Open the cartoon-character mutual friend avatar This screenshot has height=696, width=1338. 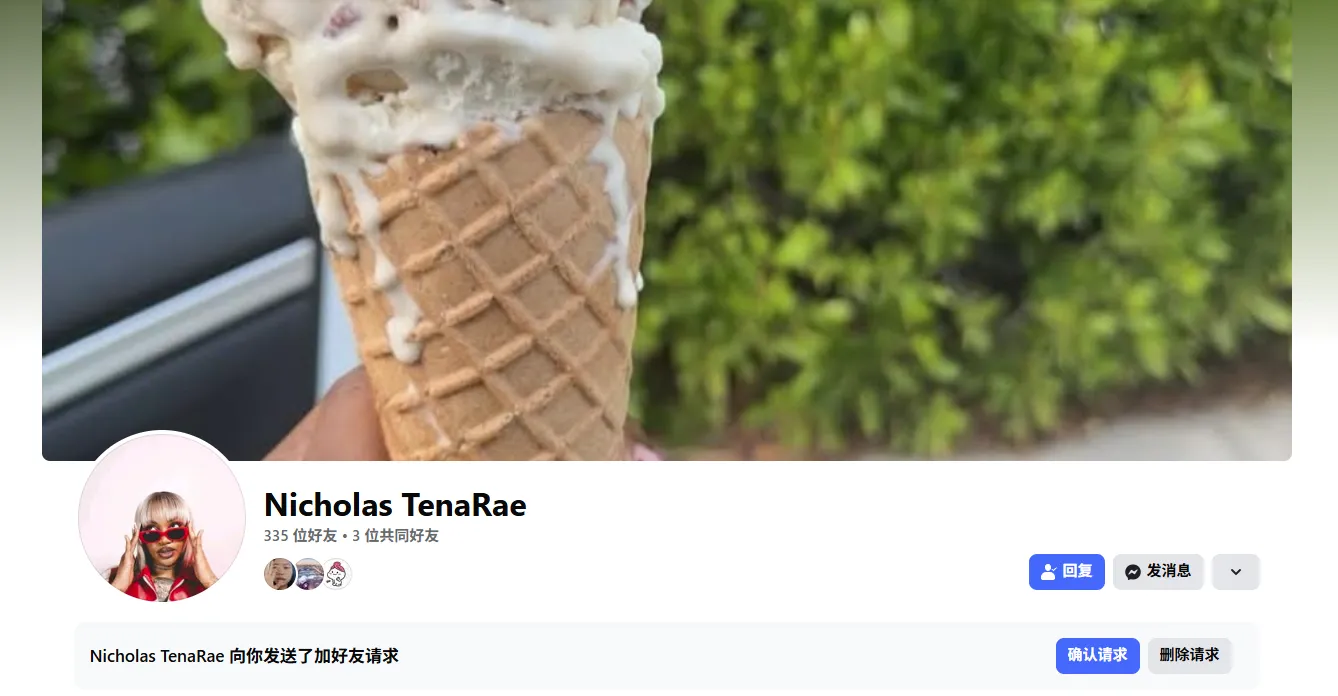coord(337,574)
